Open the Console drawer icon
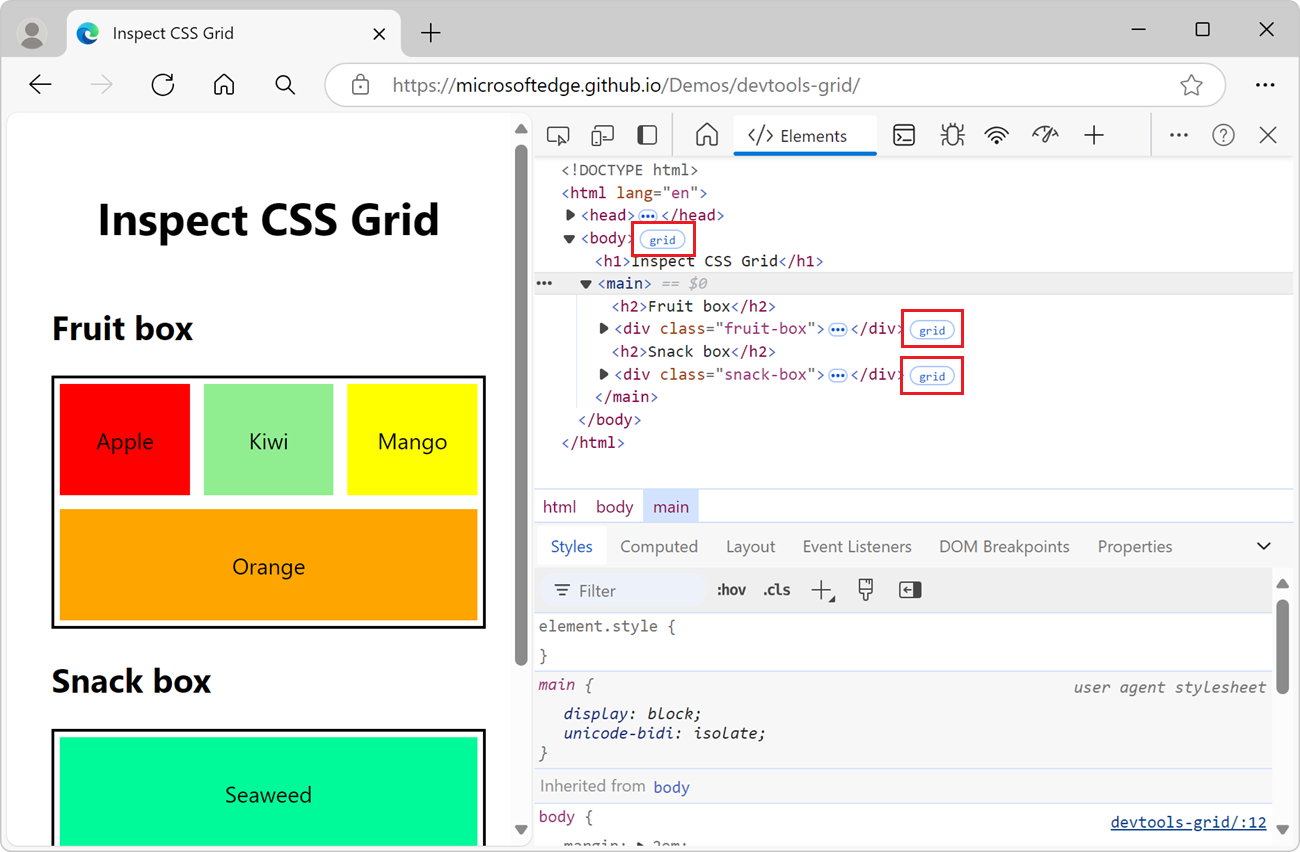 click(x=904, y=134)
